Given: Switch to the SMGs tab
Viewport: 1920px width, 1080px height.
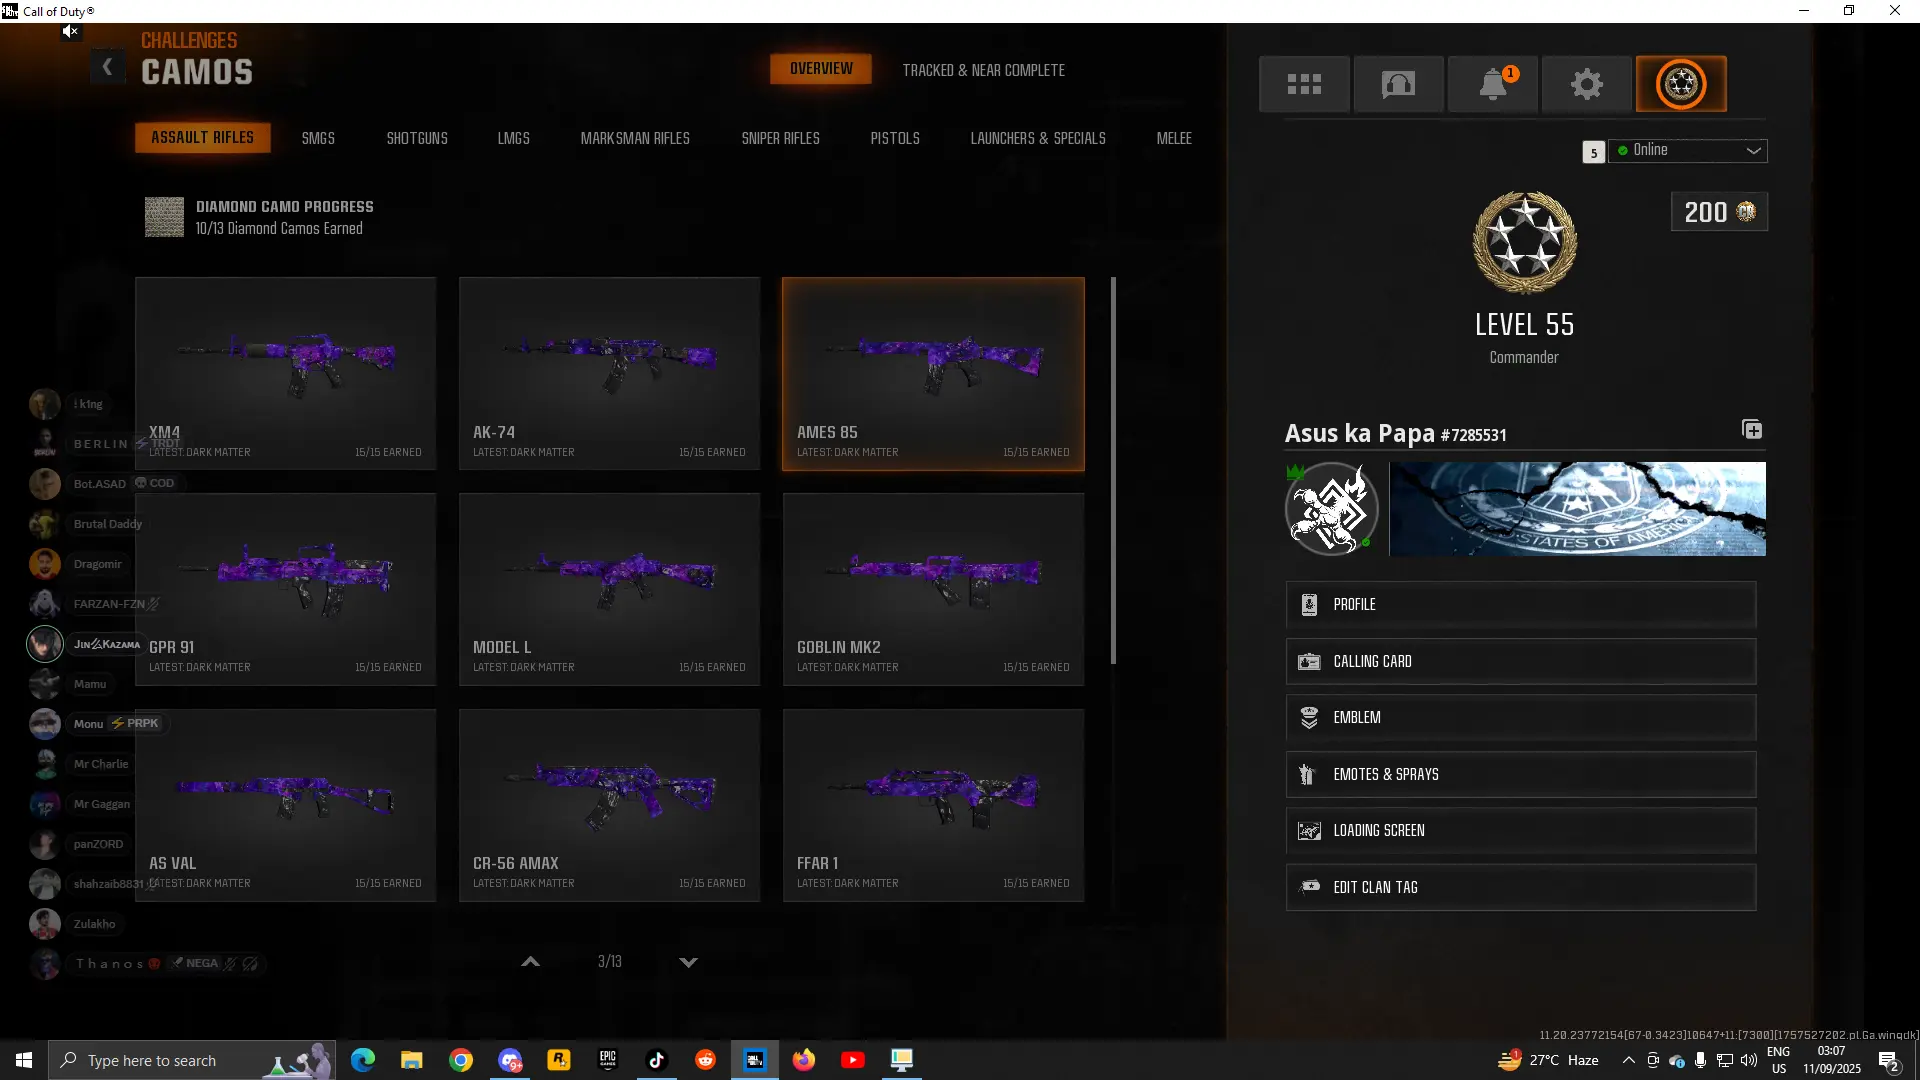Looking at the screenshot, I should tap(318, 138).
